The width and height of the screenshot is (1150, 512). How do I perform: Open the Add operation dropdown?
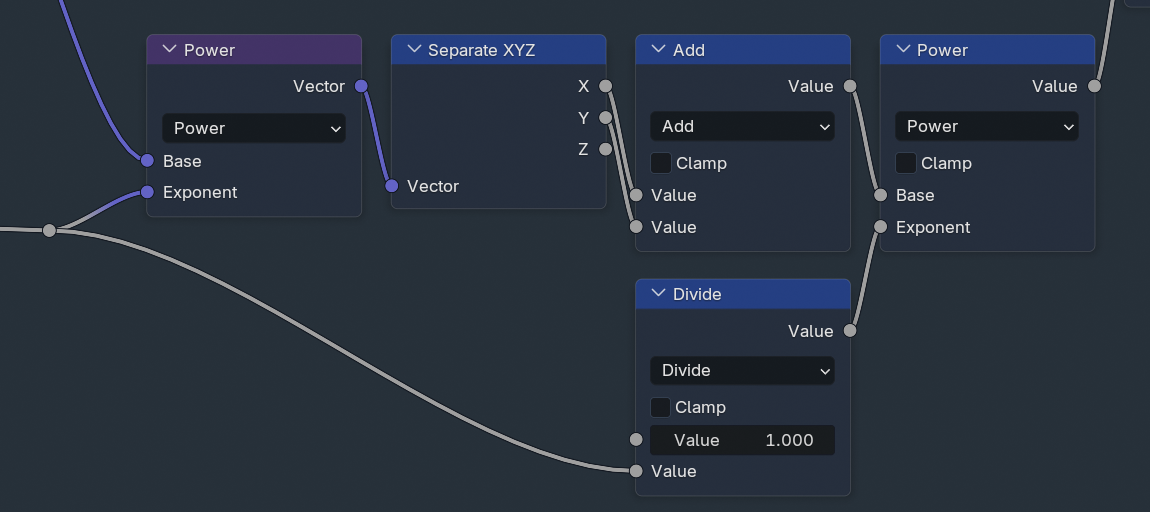742,126
